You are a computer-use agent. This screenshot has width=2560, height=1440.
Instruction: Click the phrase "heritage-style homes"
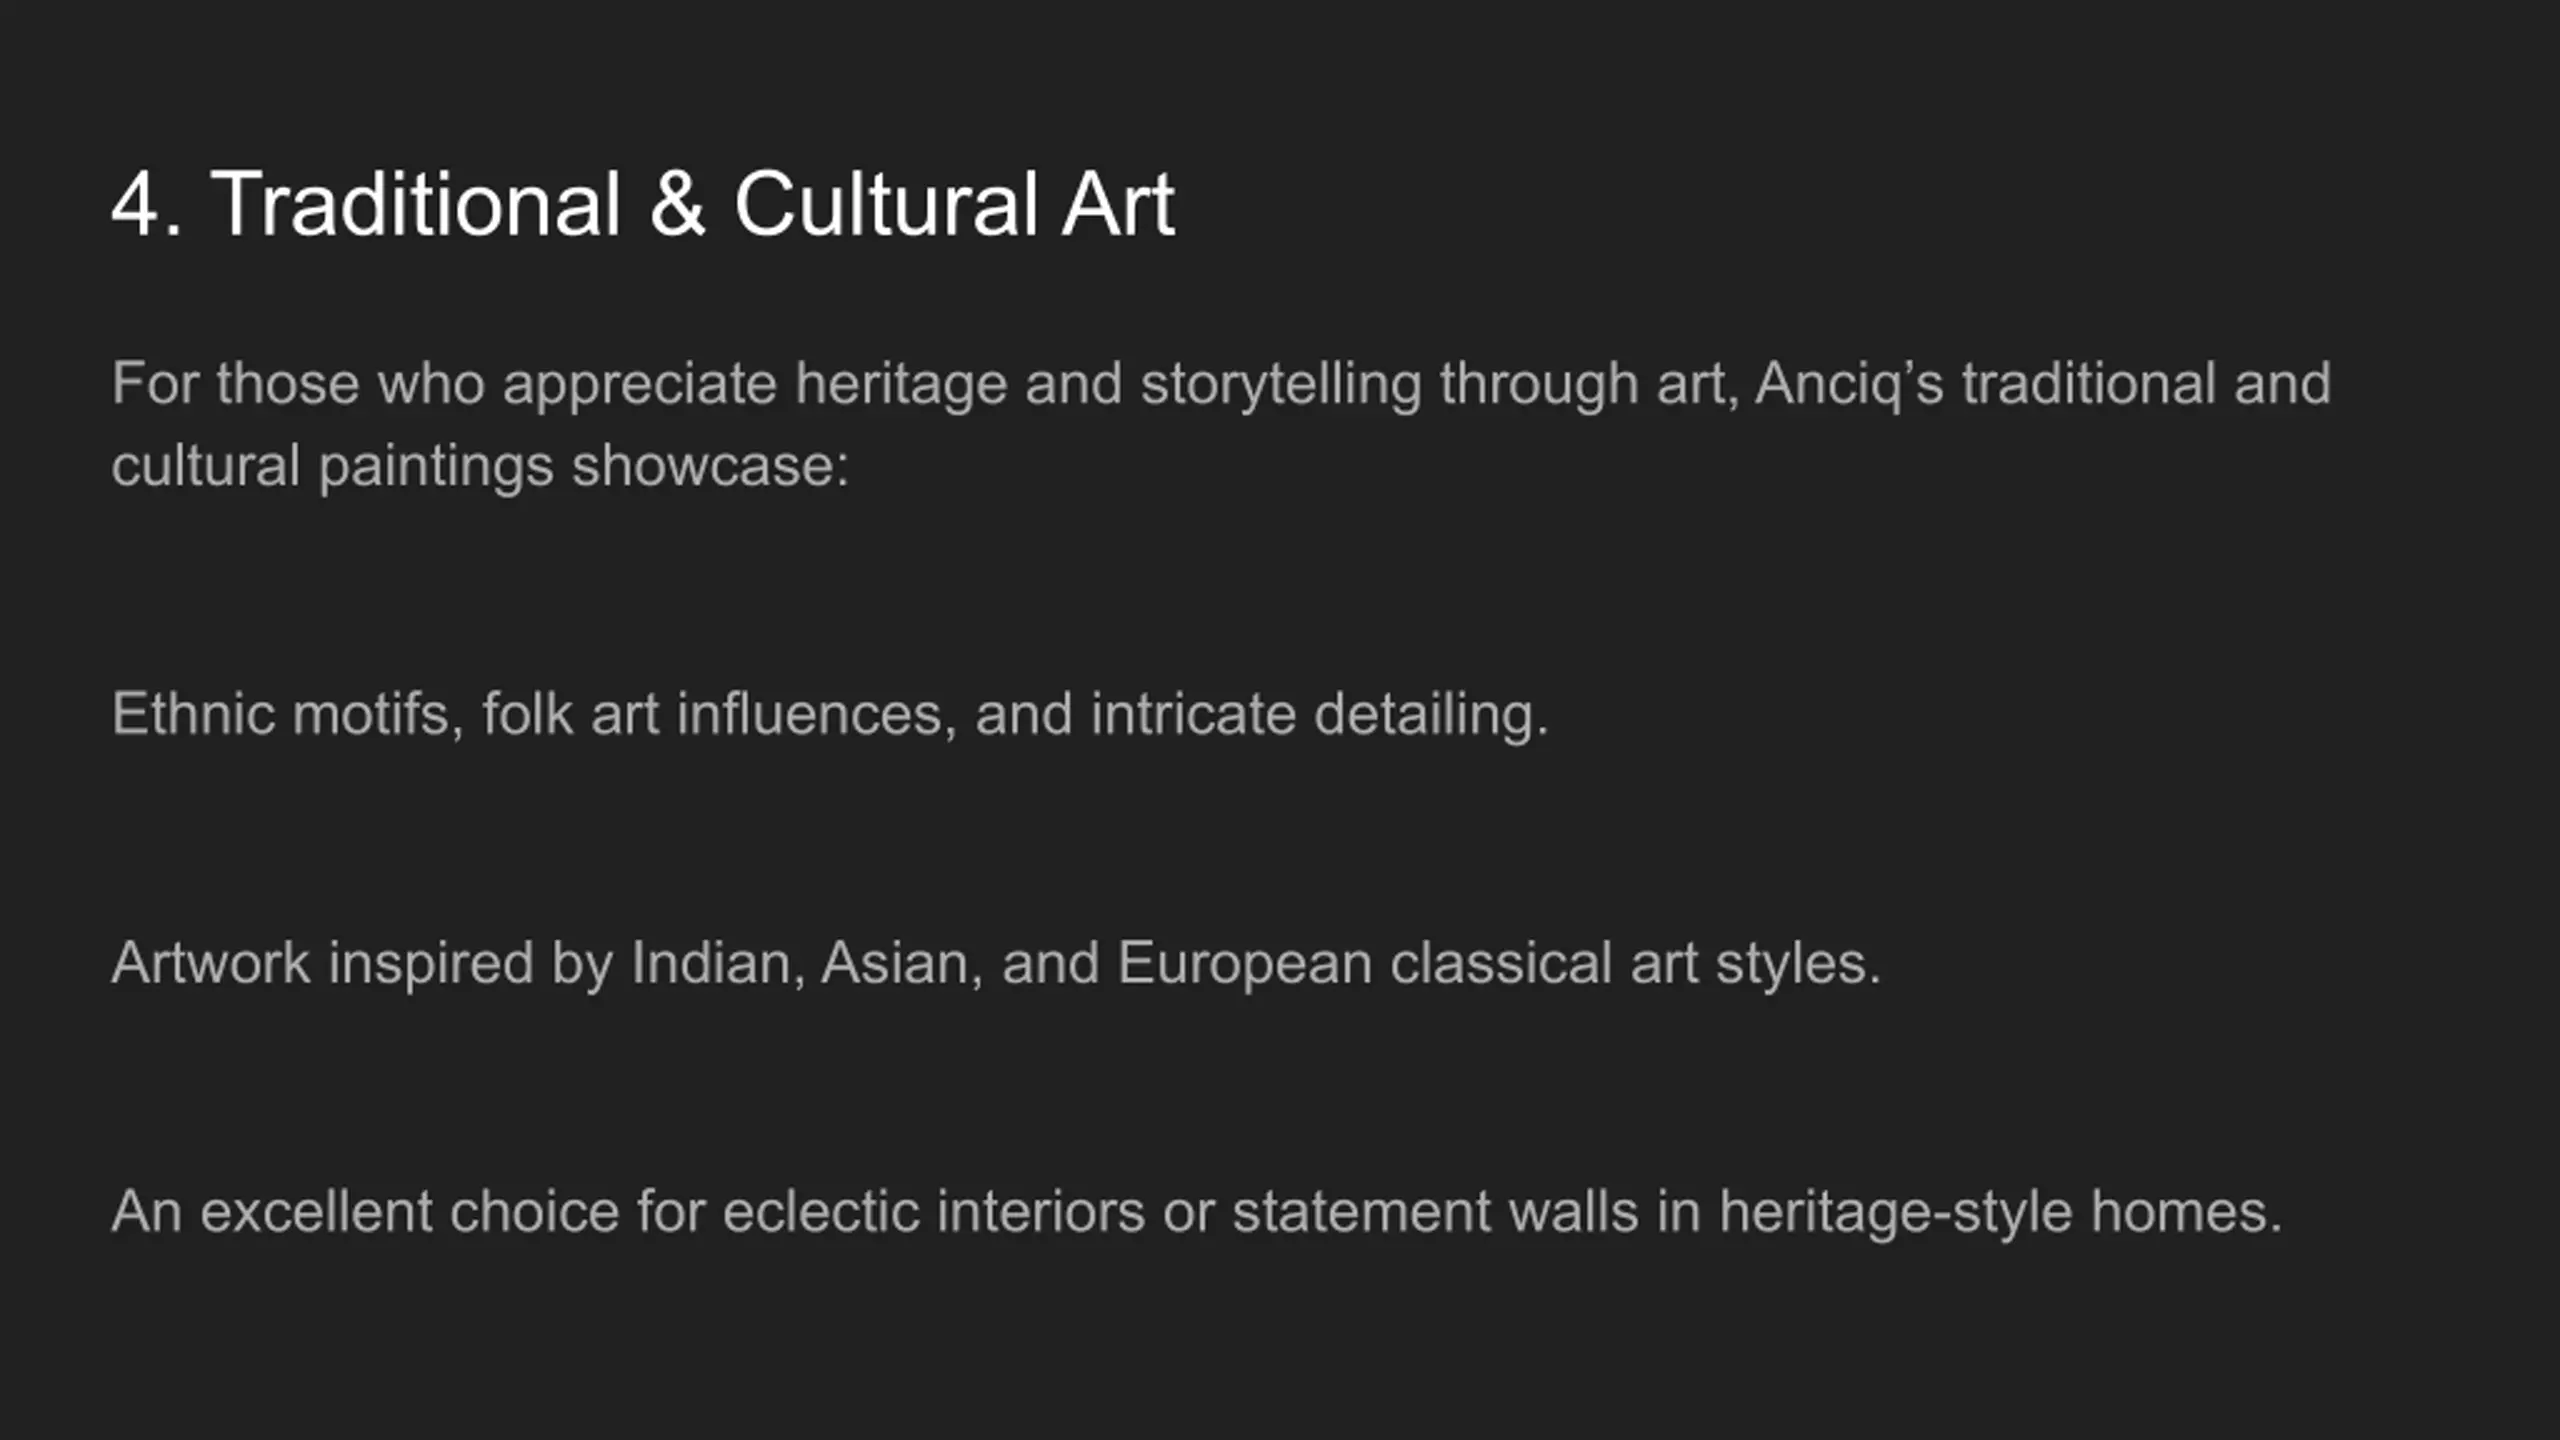2000,1212
